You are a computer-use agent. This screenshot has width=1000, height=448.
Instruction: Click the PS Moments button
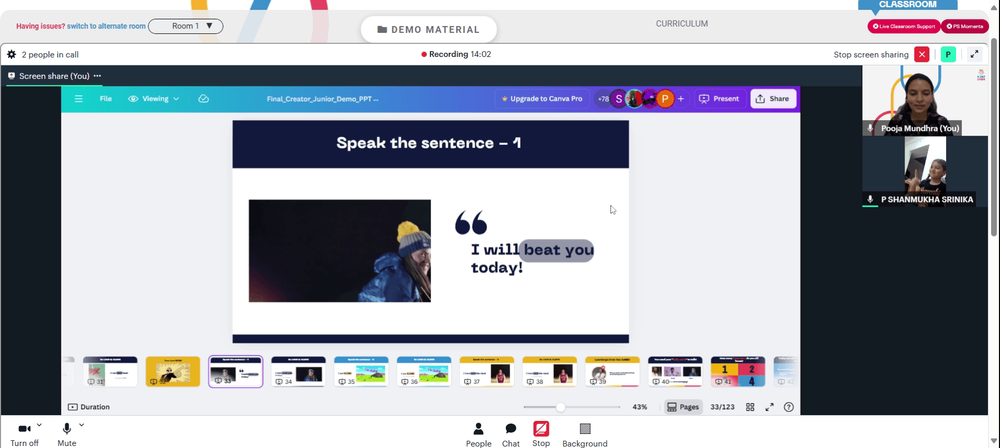(x=965, y=26)
